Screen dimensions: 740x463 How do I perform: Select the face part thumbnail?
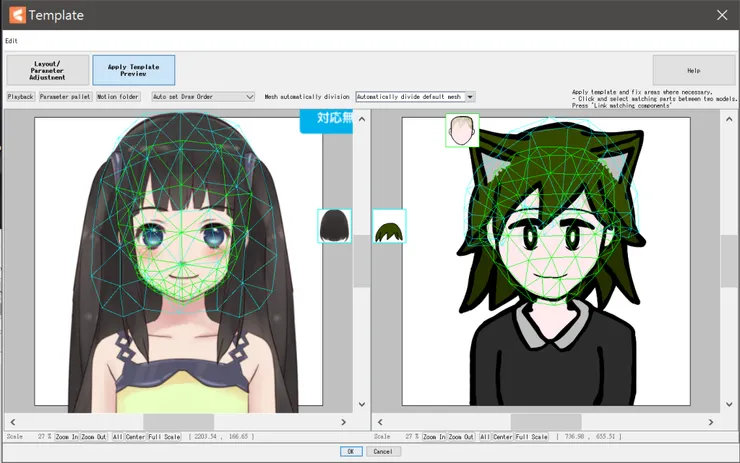click(462, 130)
